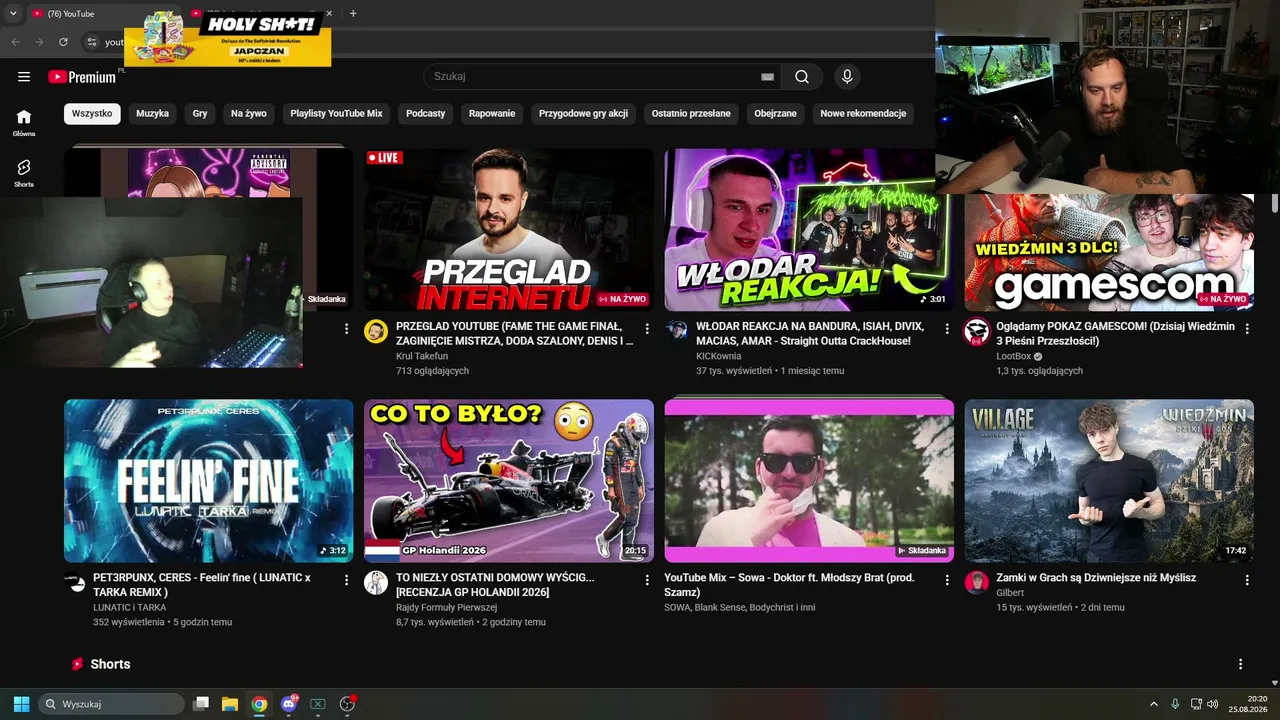The height and width of the screenshot is (720, 1280).
Task: Open PRZEGLAD YOUTUBE video title link
Action: point(514,334)
